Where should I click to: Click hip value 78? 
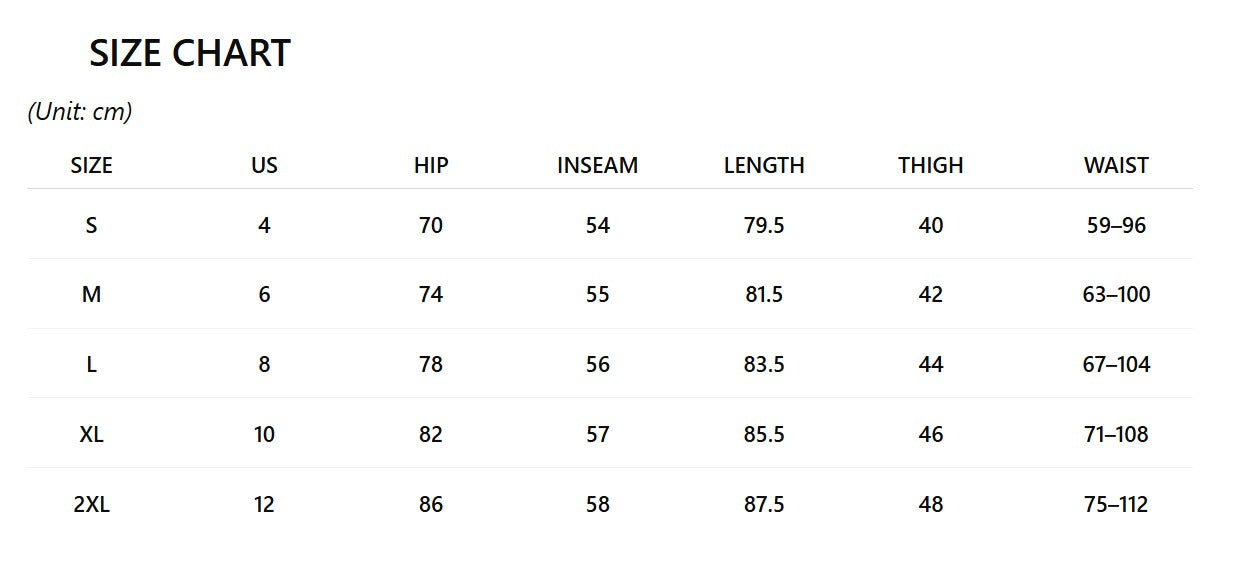(431, 365)
